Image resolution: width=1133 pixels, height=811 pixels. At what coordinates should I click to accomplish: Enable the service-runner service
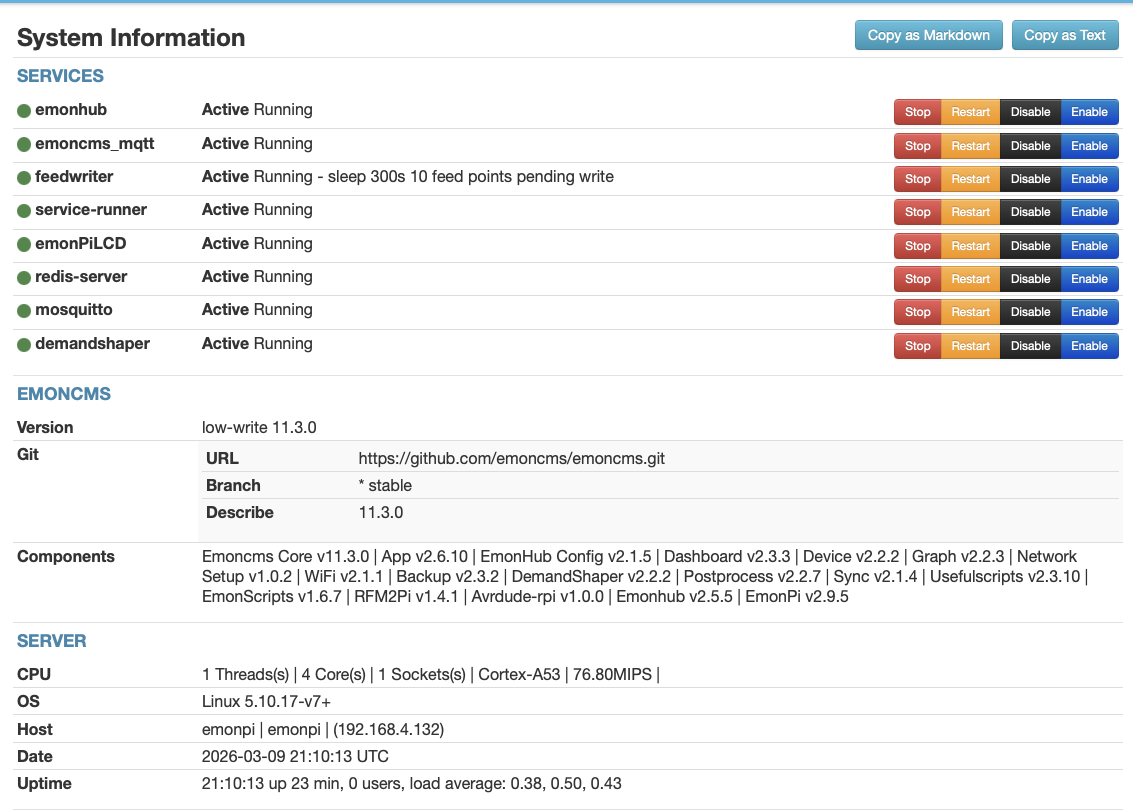(x=1089, y=212)
